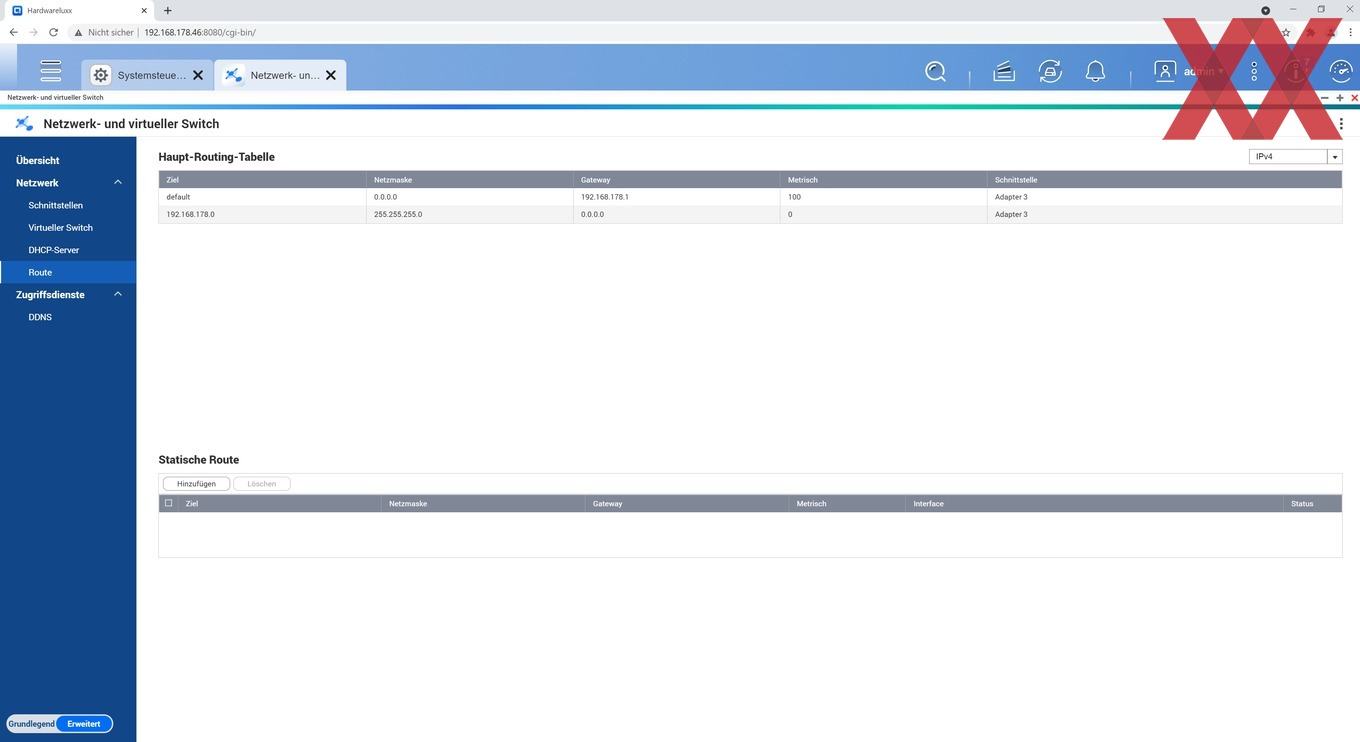
Task: Open the notifications bell icon
Action: (1096, 72)
